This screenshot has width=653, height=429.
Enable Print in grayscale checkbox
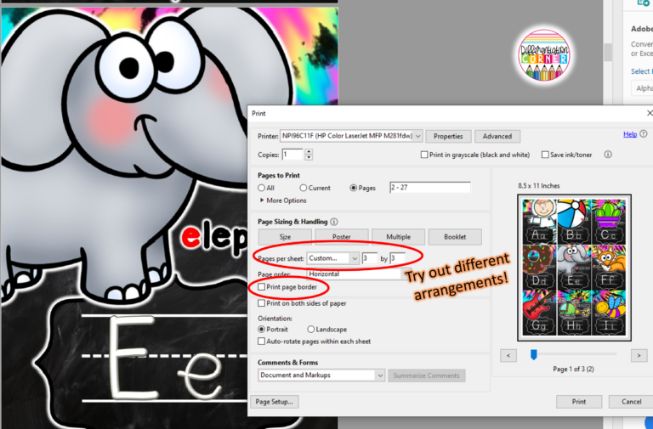[424, 155]
